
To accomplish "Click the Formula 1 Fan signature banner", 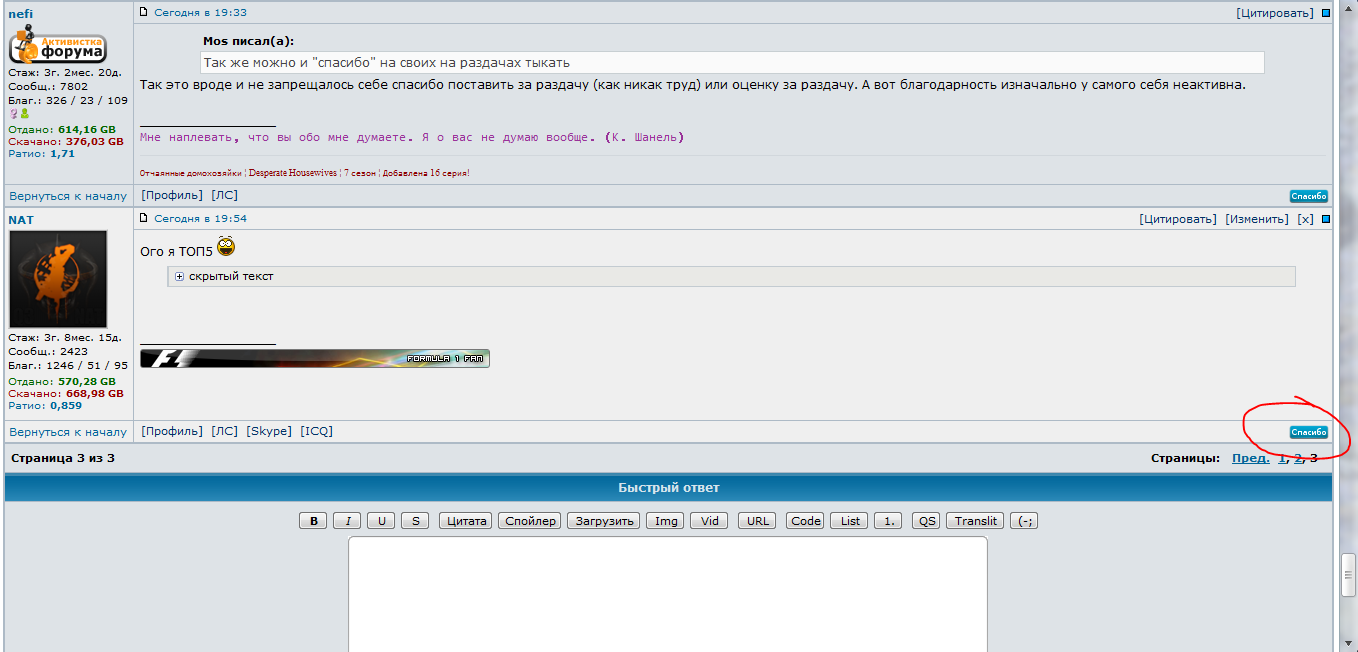I will [x=315, y=358].
